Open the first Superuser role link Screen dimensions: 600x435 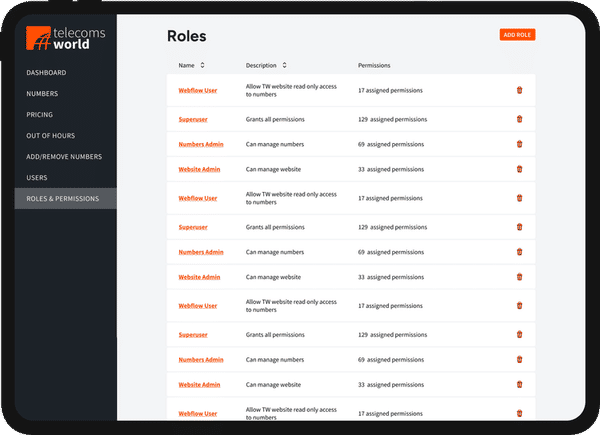coord(192,119)
